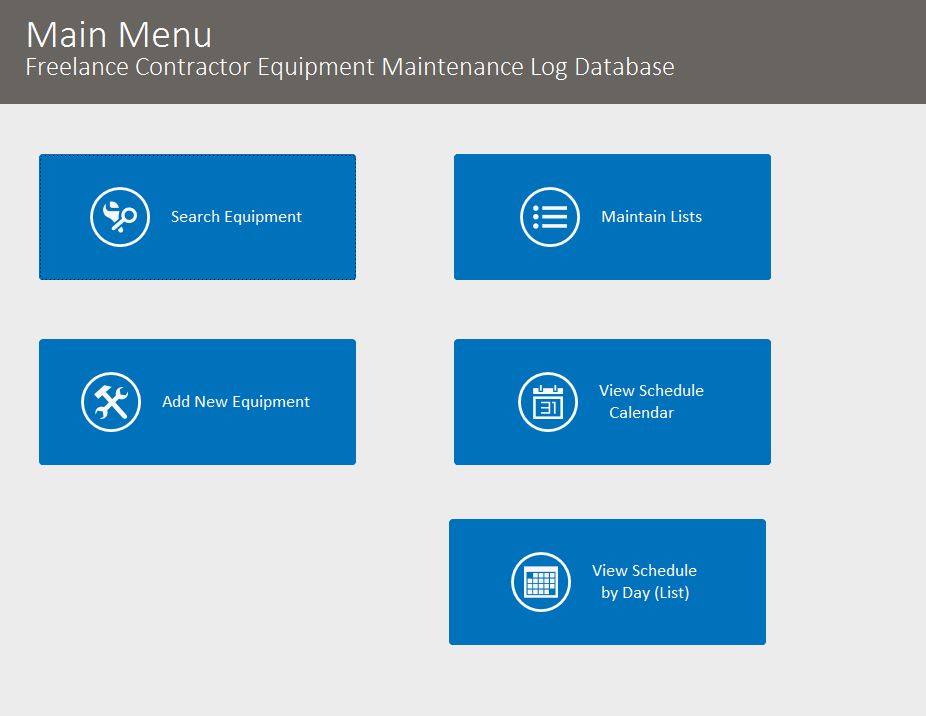Click the View Schedule Calendar text label
Image resolution: width=926 pixels, height=716 pixels.
(x=652, y=401)
